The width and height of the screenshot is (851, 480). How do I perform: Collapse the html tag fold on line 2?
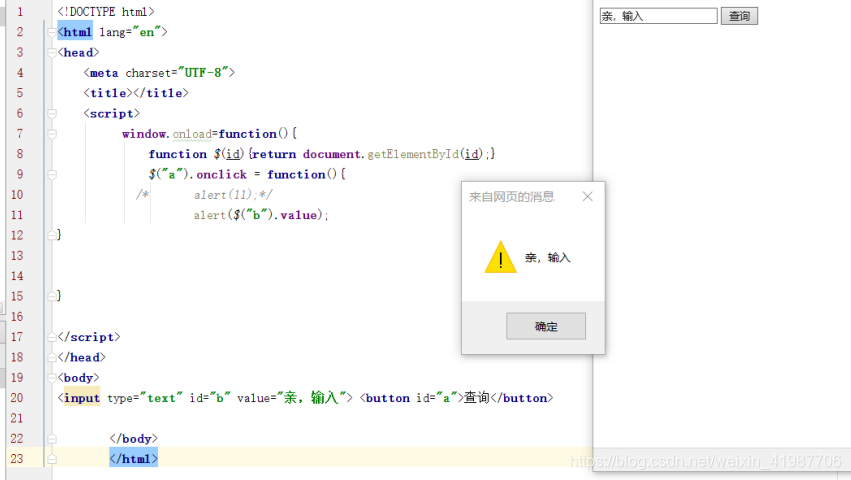tap(52, 33)
